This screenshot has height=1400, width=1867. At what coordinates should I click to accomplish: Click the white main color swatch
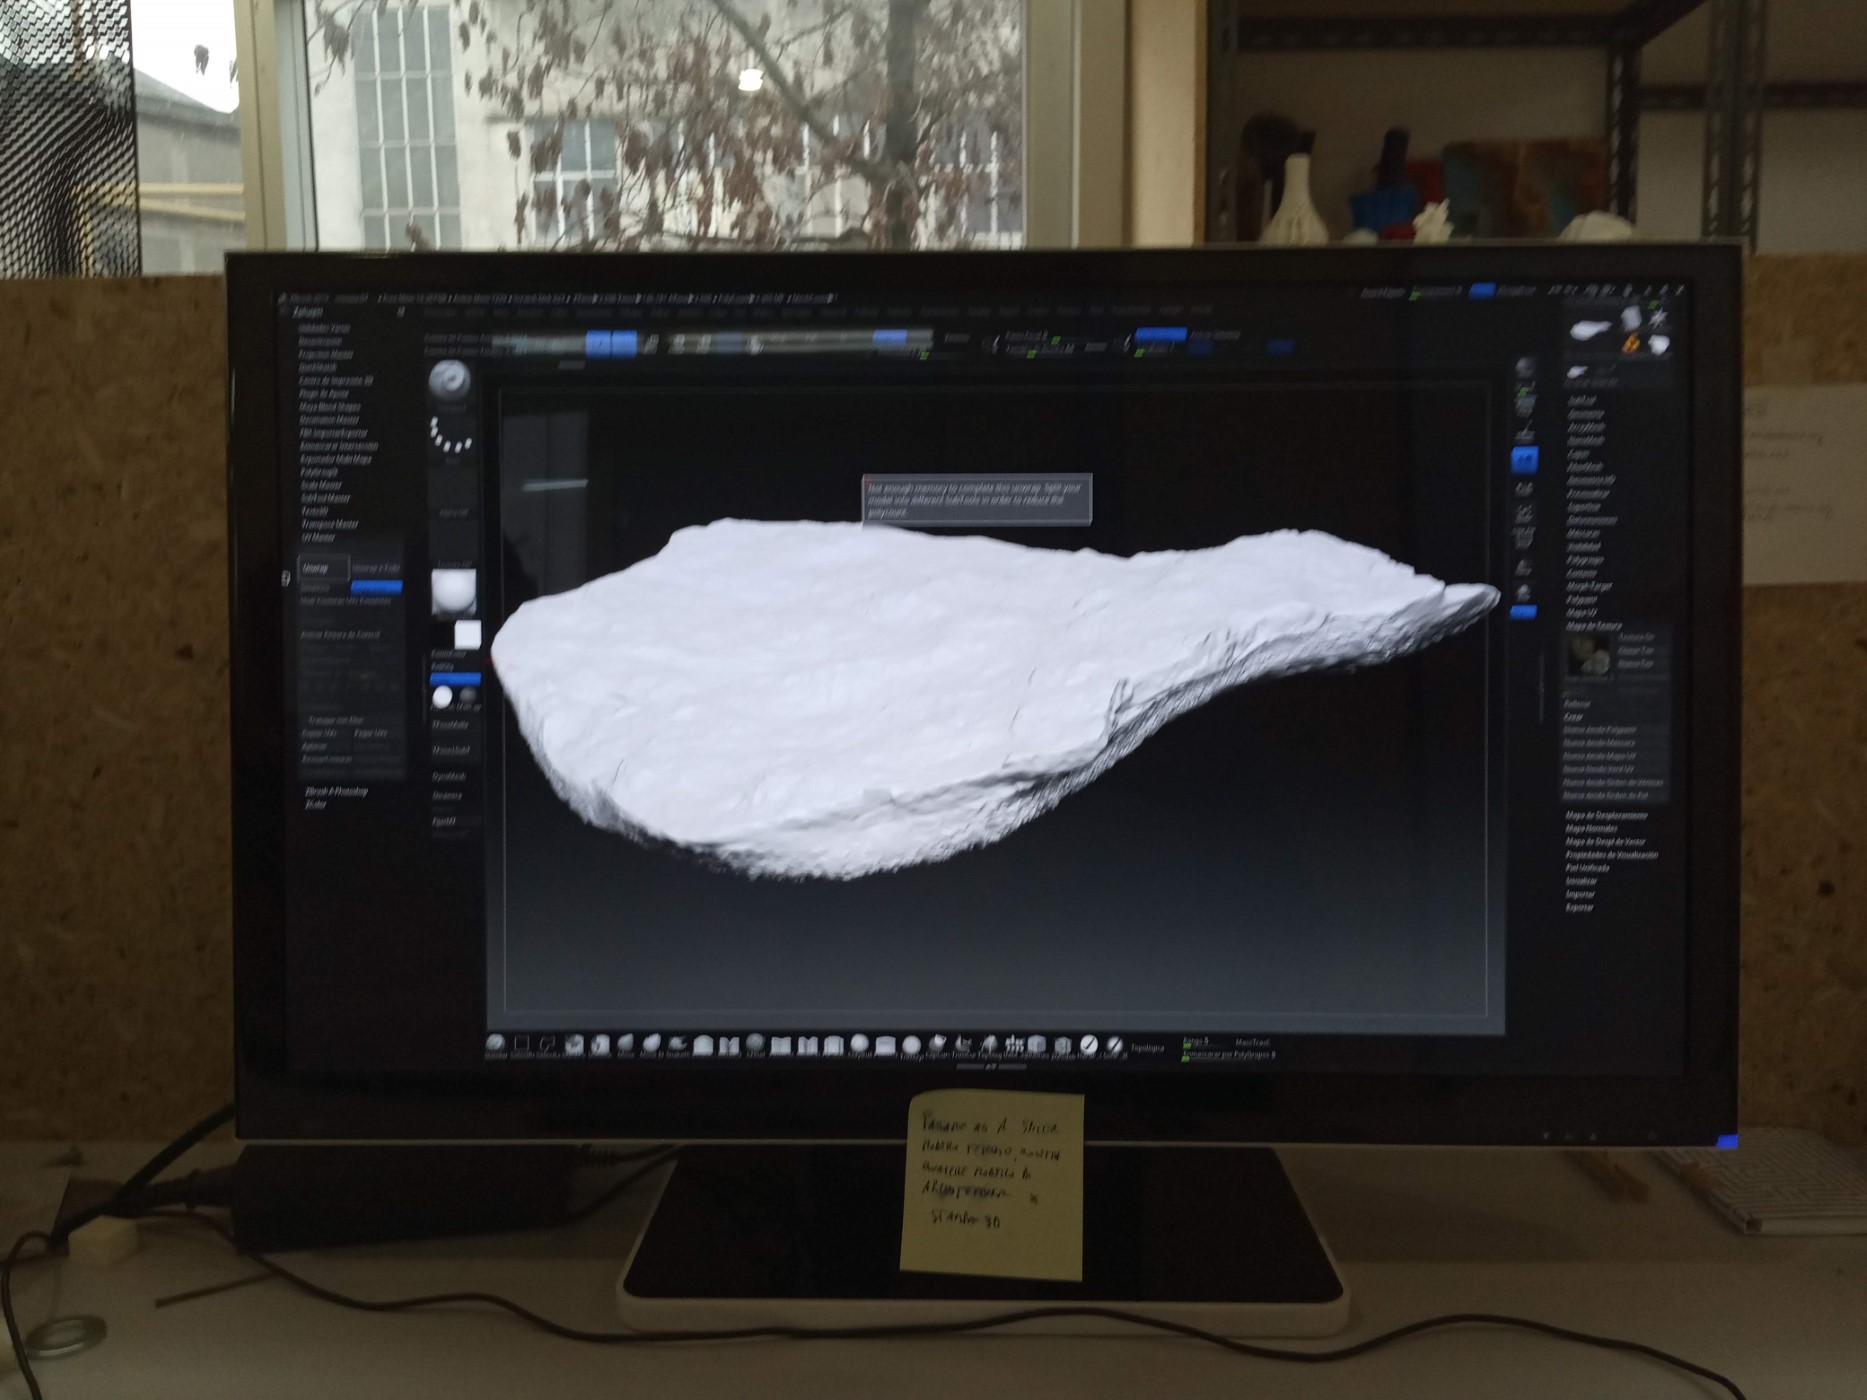(468, 634)
